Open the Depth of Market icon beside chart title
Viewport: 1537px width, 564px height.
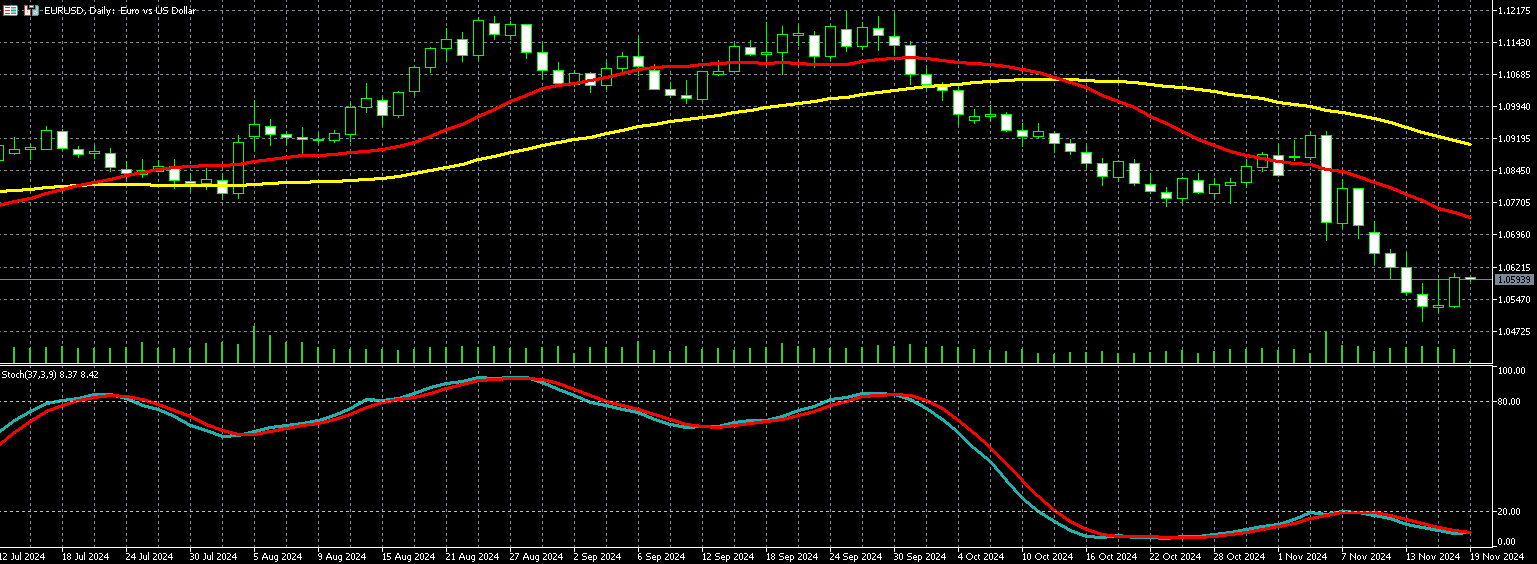tap(31, 10)
